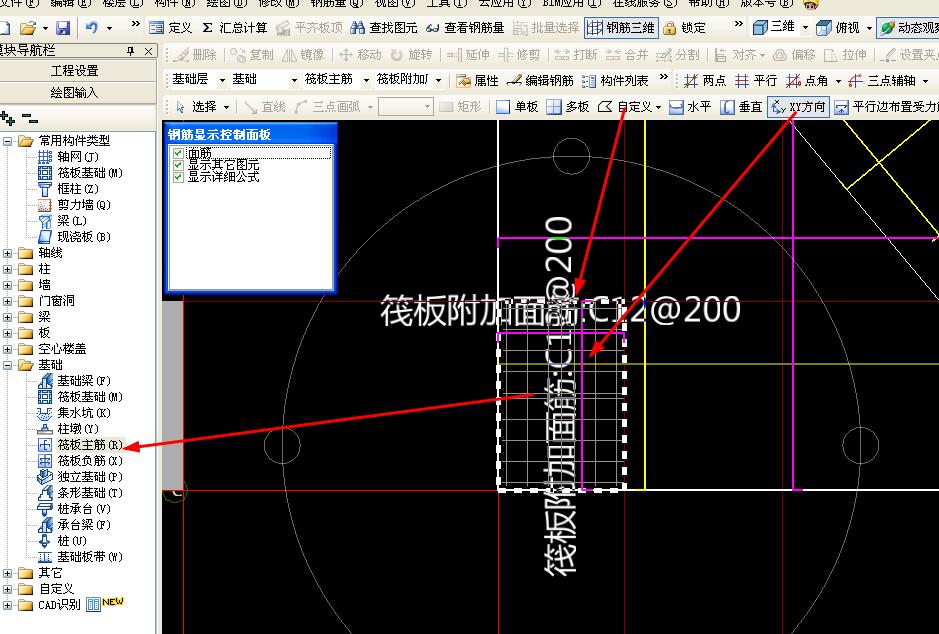939x634 pixels.
Task: Open 查看钢筋量 rebar quantity viewer
Action: pyautogui.click(x=470, y=28)
